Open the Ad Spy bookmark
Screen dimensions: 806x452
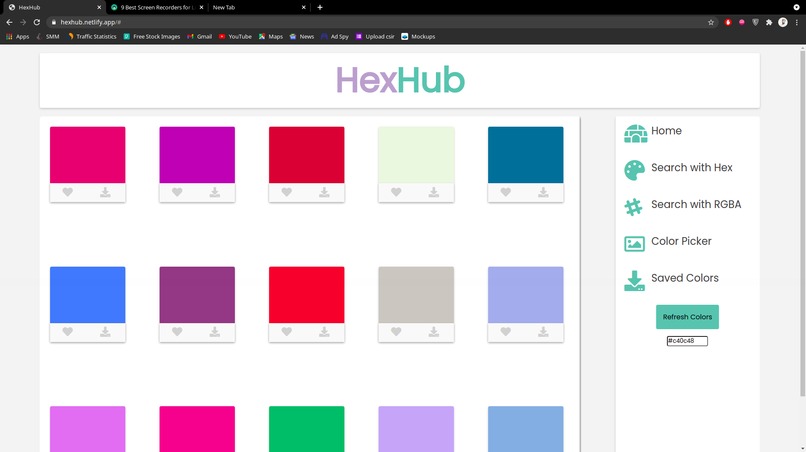[335, 37]
